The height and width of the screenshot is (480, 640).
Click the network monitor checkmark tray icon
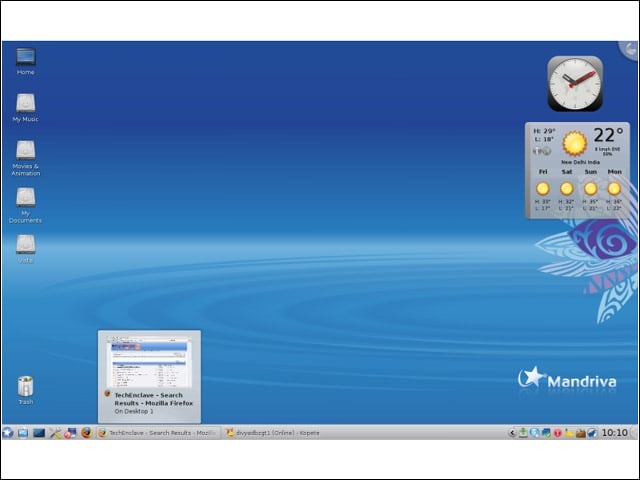546,433
